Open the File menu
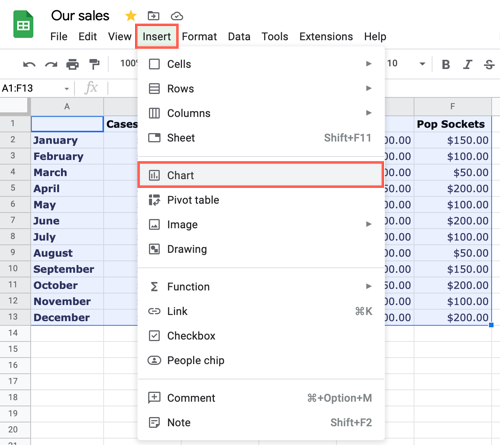 (x=59, y=36)
